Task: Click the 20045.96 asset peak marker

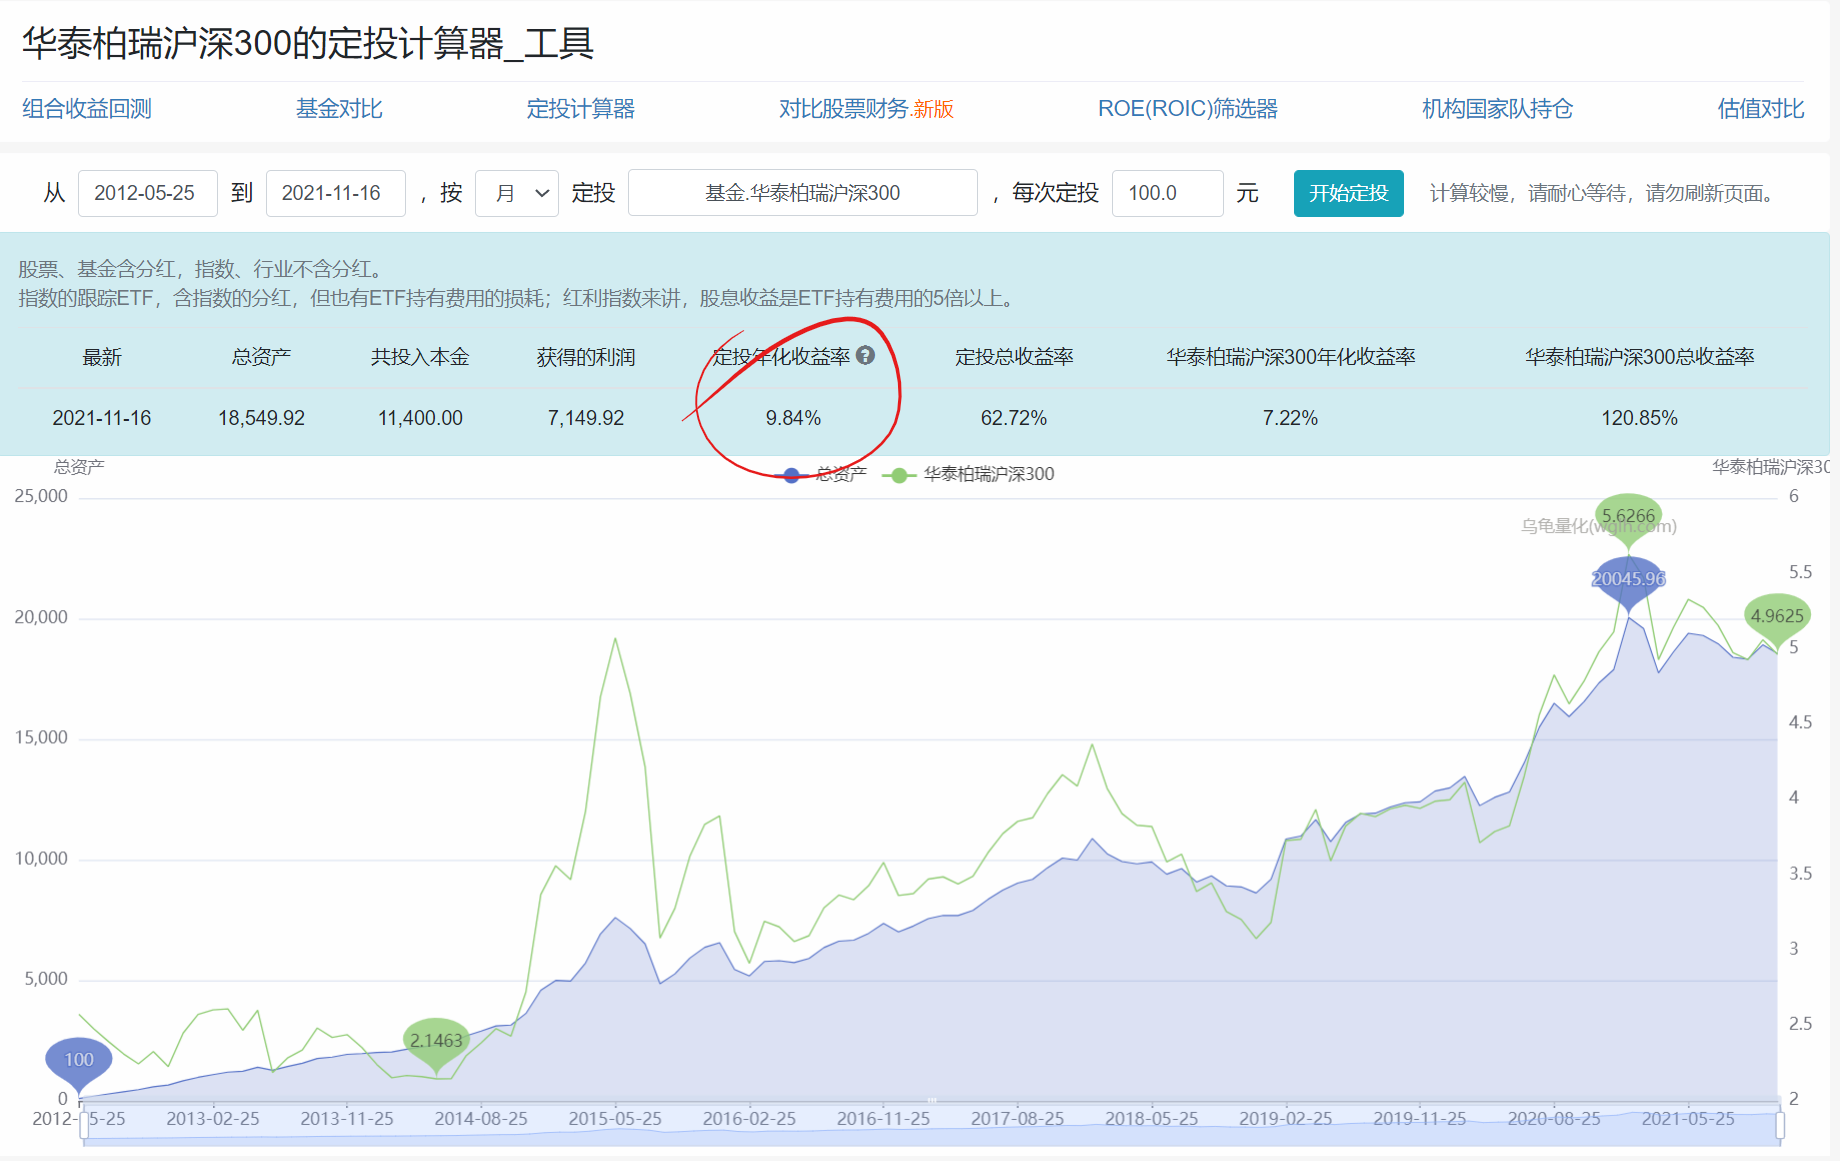Action: (1628, 579)
